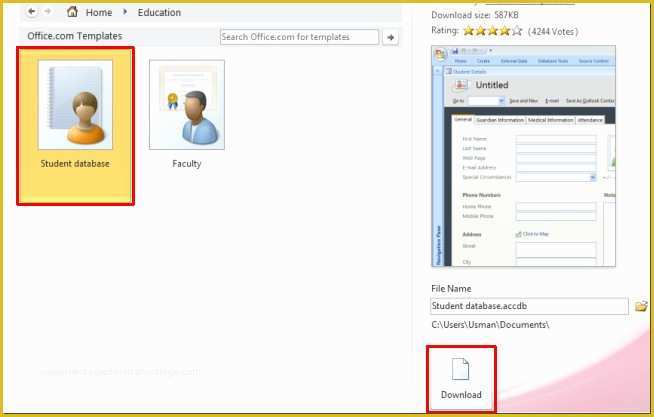
Task: Click the Faculty caption text
Action: [x=187, y=163]
